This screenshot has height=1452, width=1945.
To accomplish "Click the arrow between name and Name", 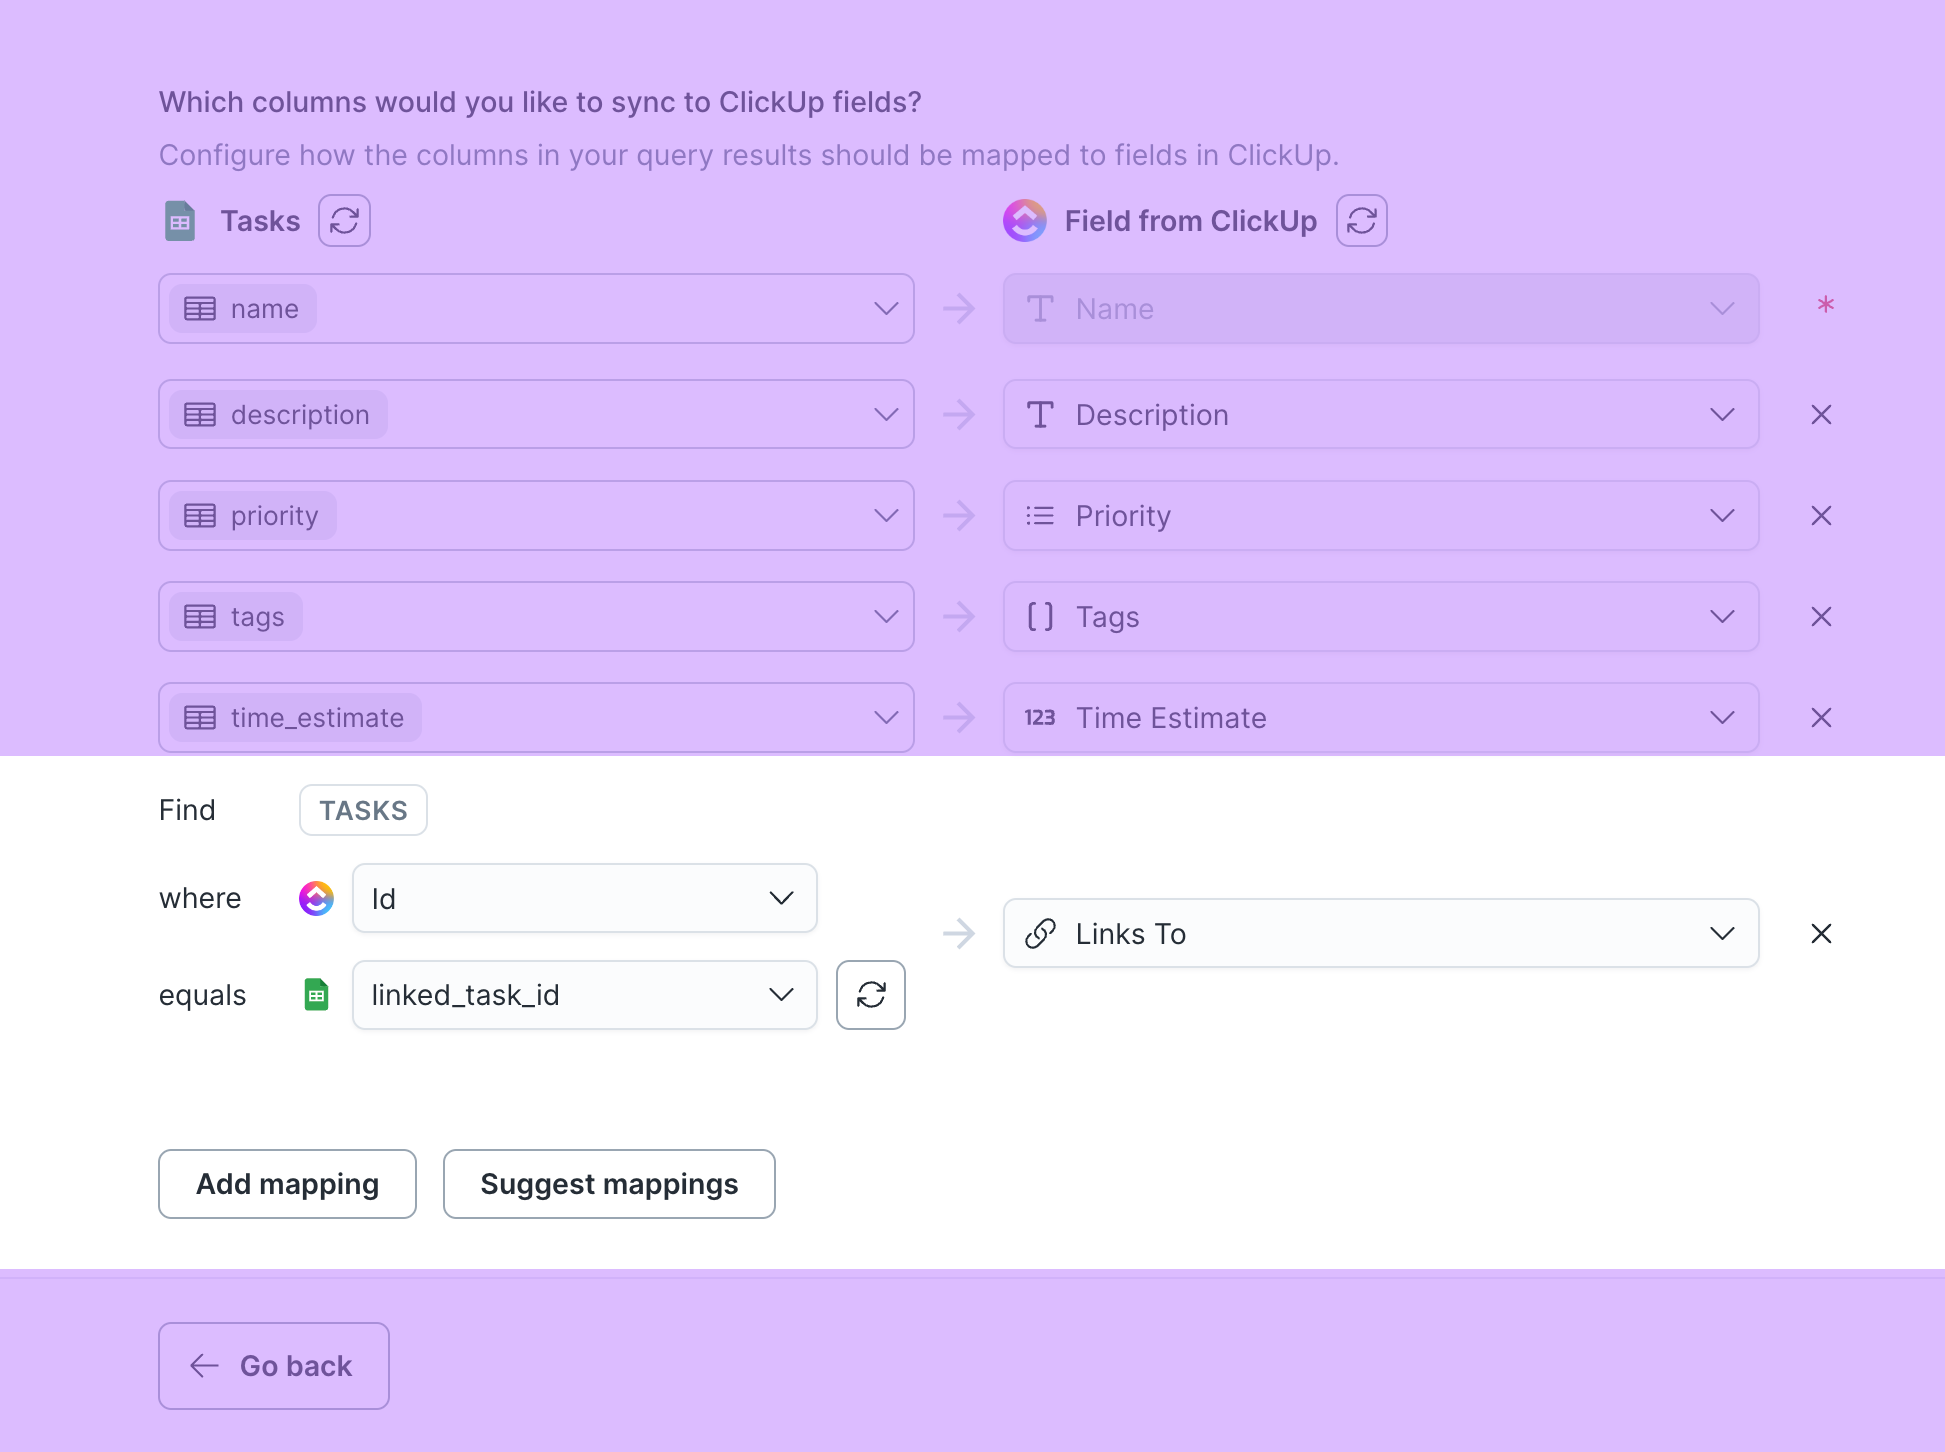I will click(x=959, y=309).
